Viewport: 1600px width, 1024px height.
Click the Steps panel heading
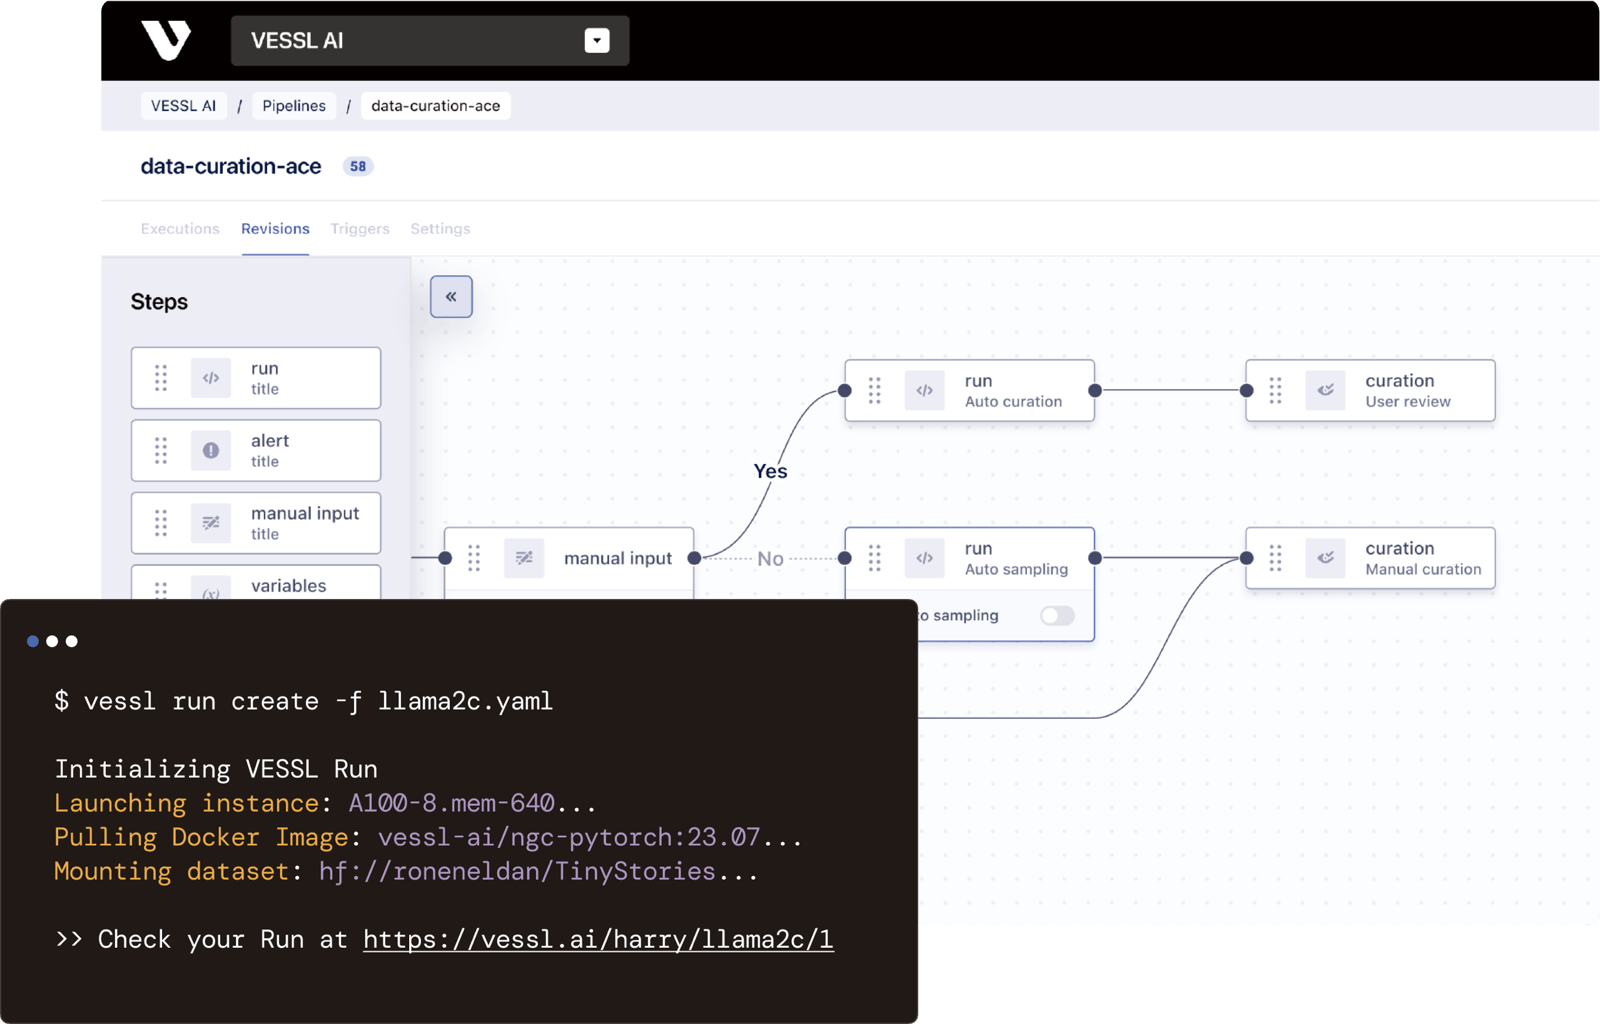pos(159,302)
